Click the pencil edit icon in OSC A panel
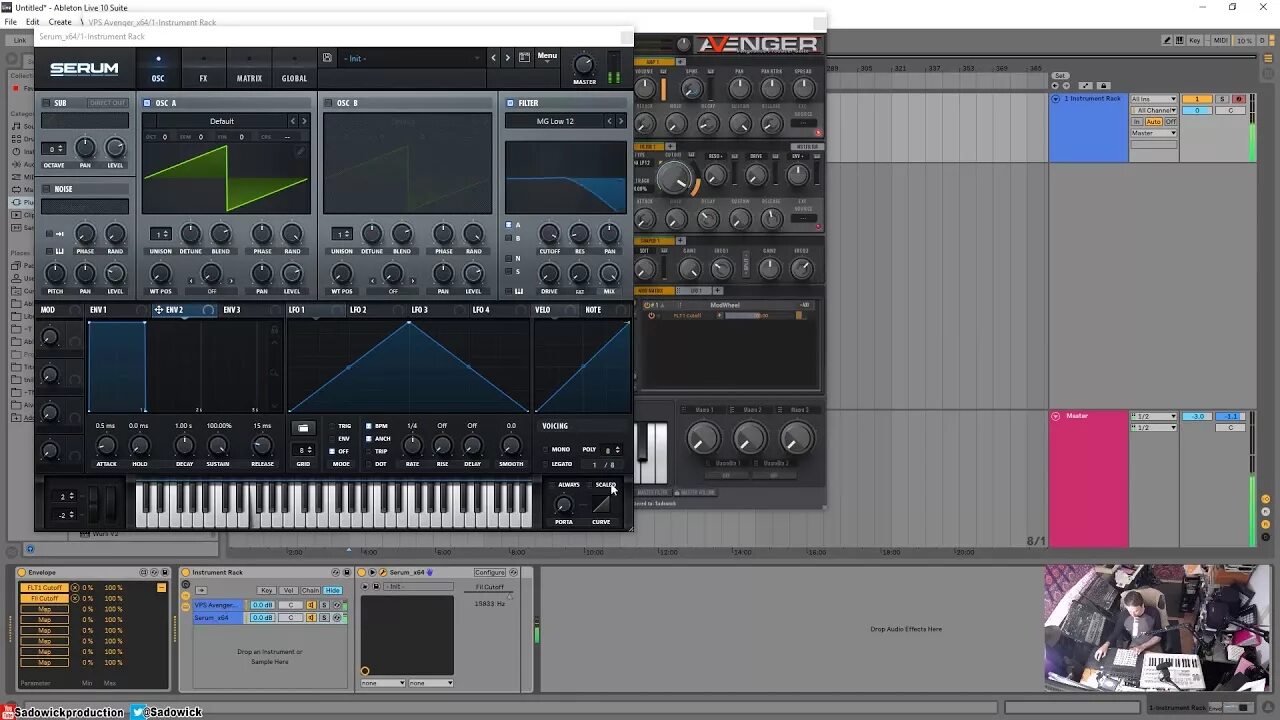Image resolution: width=1280 pixels, height=720 pixels. [x=302, y=151]
